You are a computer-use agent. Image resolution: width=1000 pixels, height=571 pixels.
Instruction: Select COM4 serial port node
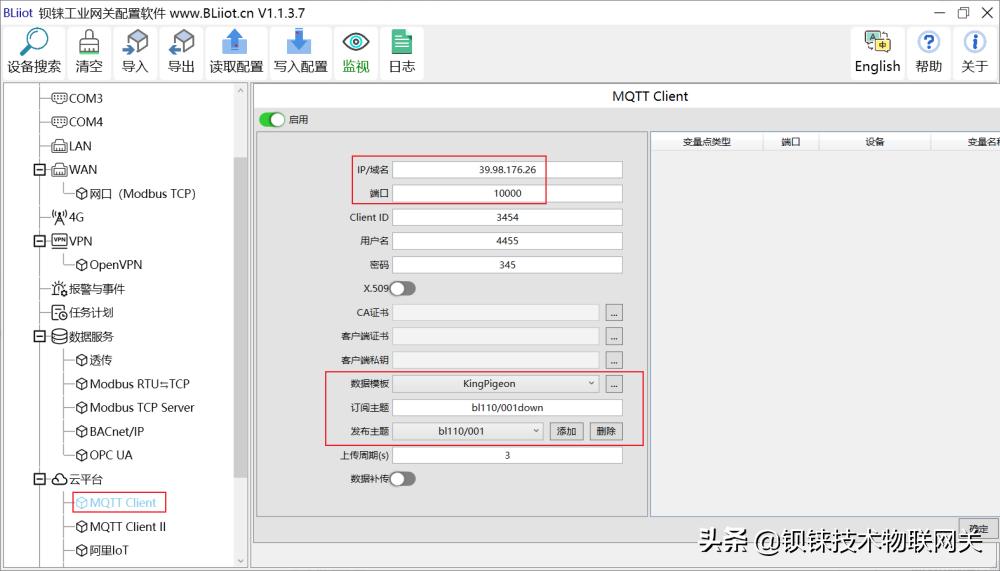tap(77, 122)
